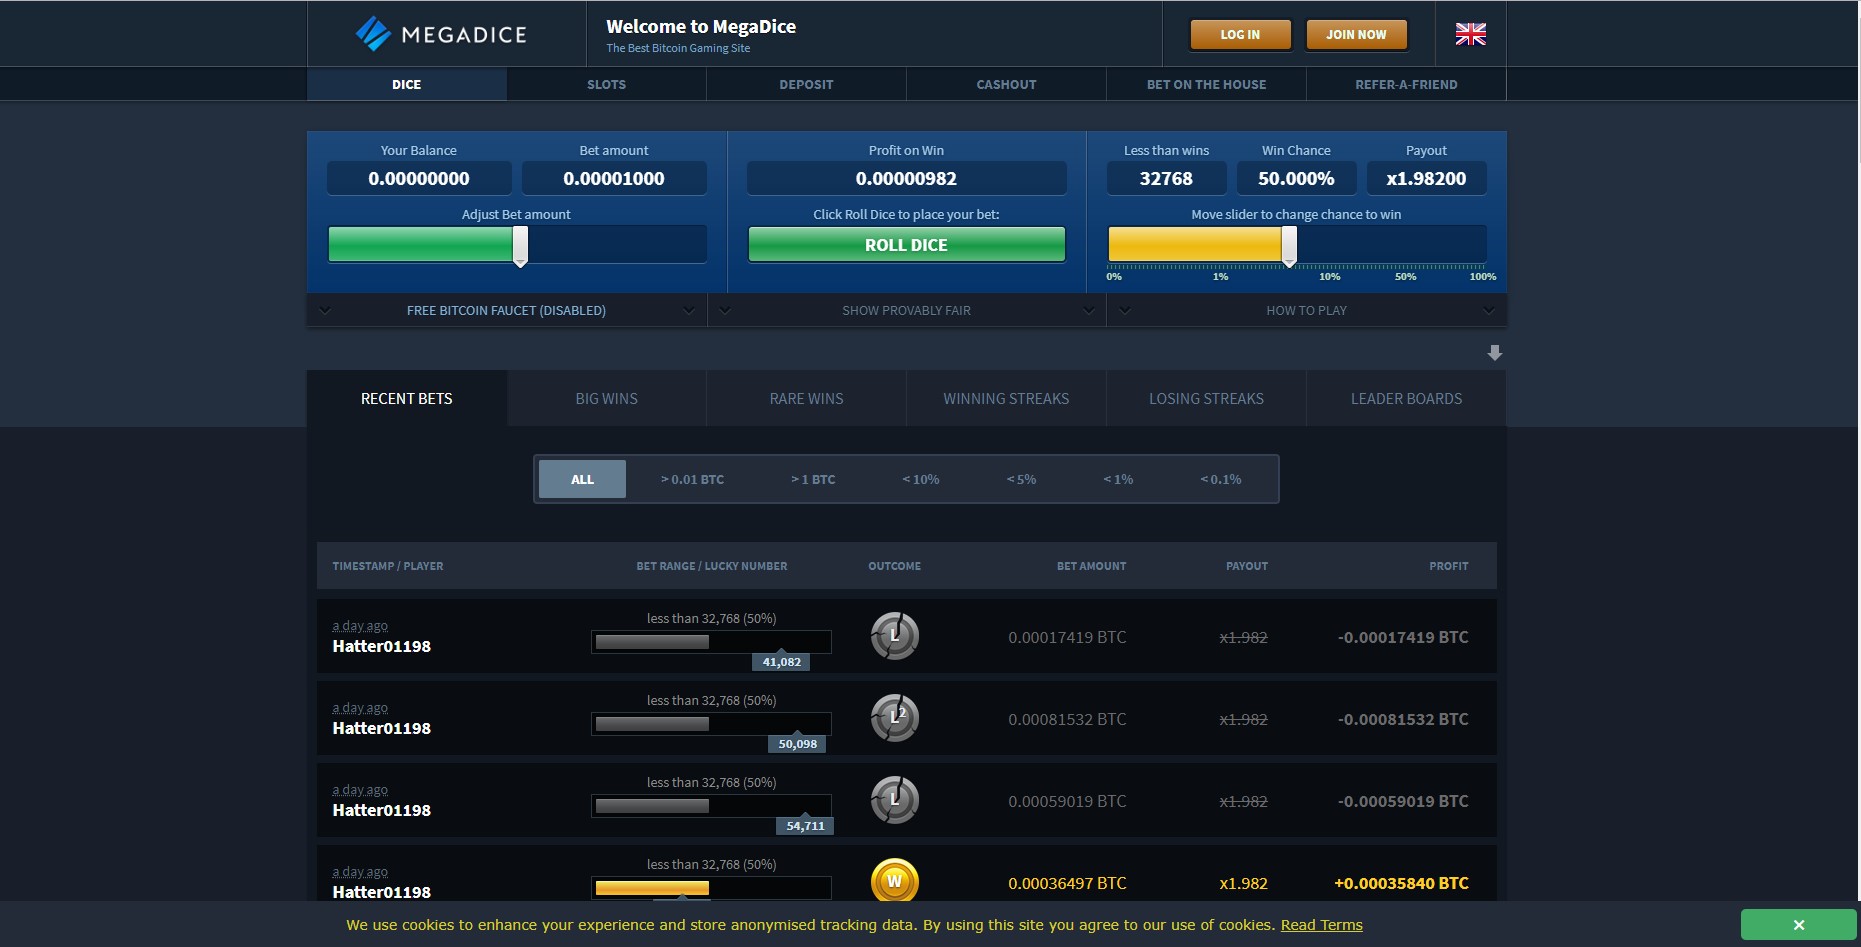Click the Bet amount input field
1861x947 pixels.
coord(614,179)
